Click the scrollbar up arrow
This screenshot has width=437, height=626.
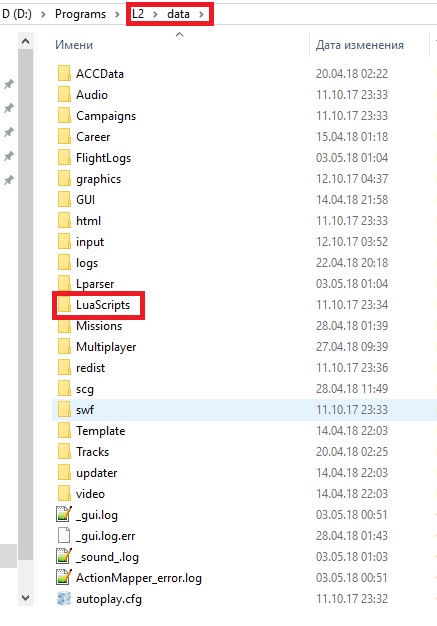[x=26, y=41]
